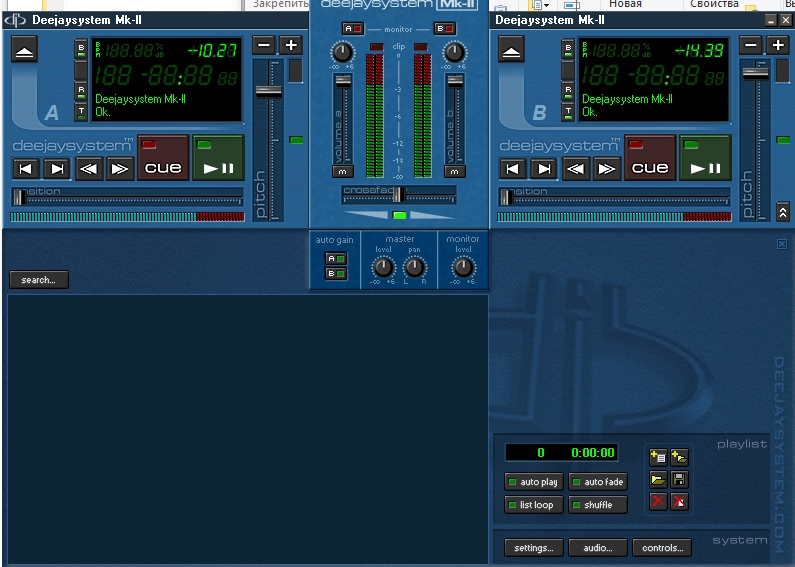Image resolution: width=795 pixels, height=567 pixels.
Task: Skip to previous track on deck A
Action: (x=27, y=169)
